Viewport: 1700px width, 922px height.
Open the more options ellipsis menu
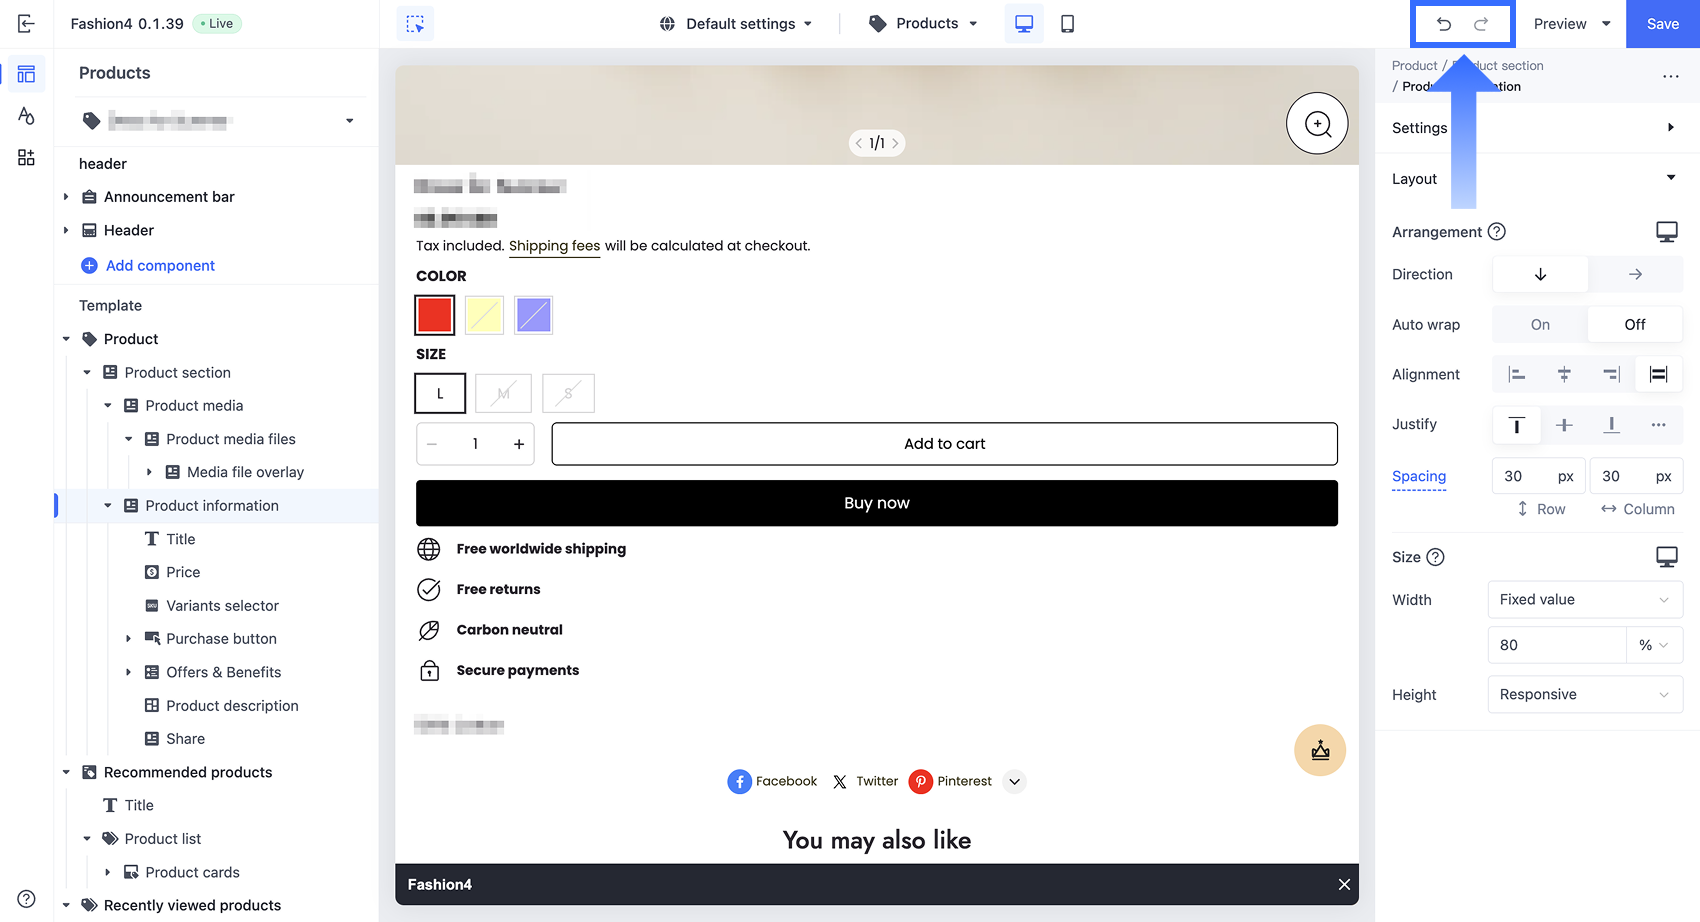click(x=1671, y=76)
